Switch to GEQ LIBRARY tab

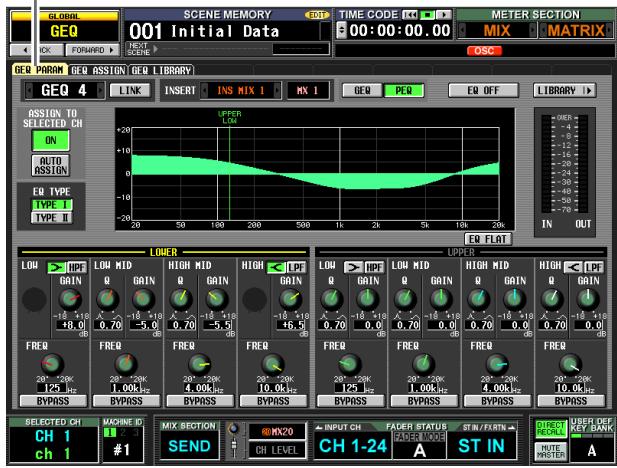[161, 70]
